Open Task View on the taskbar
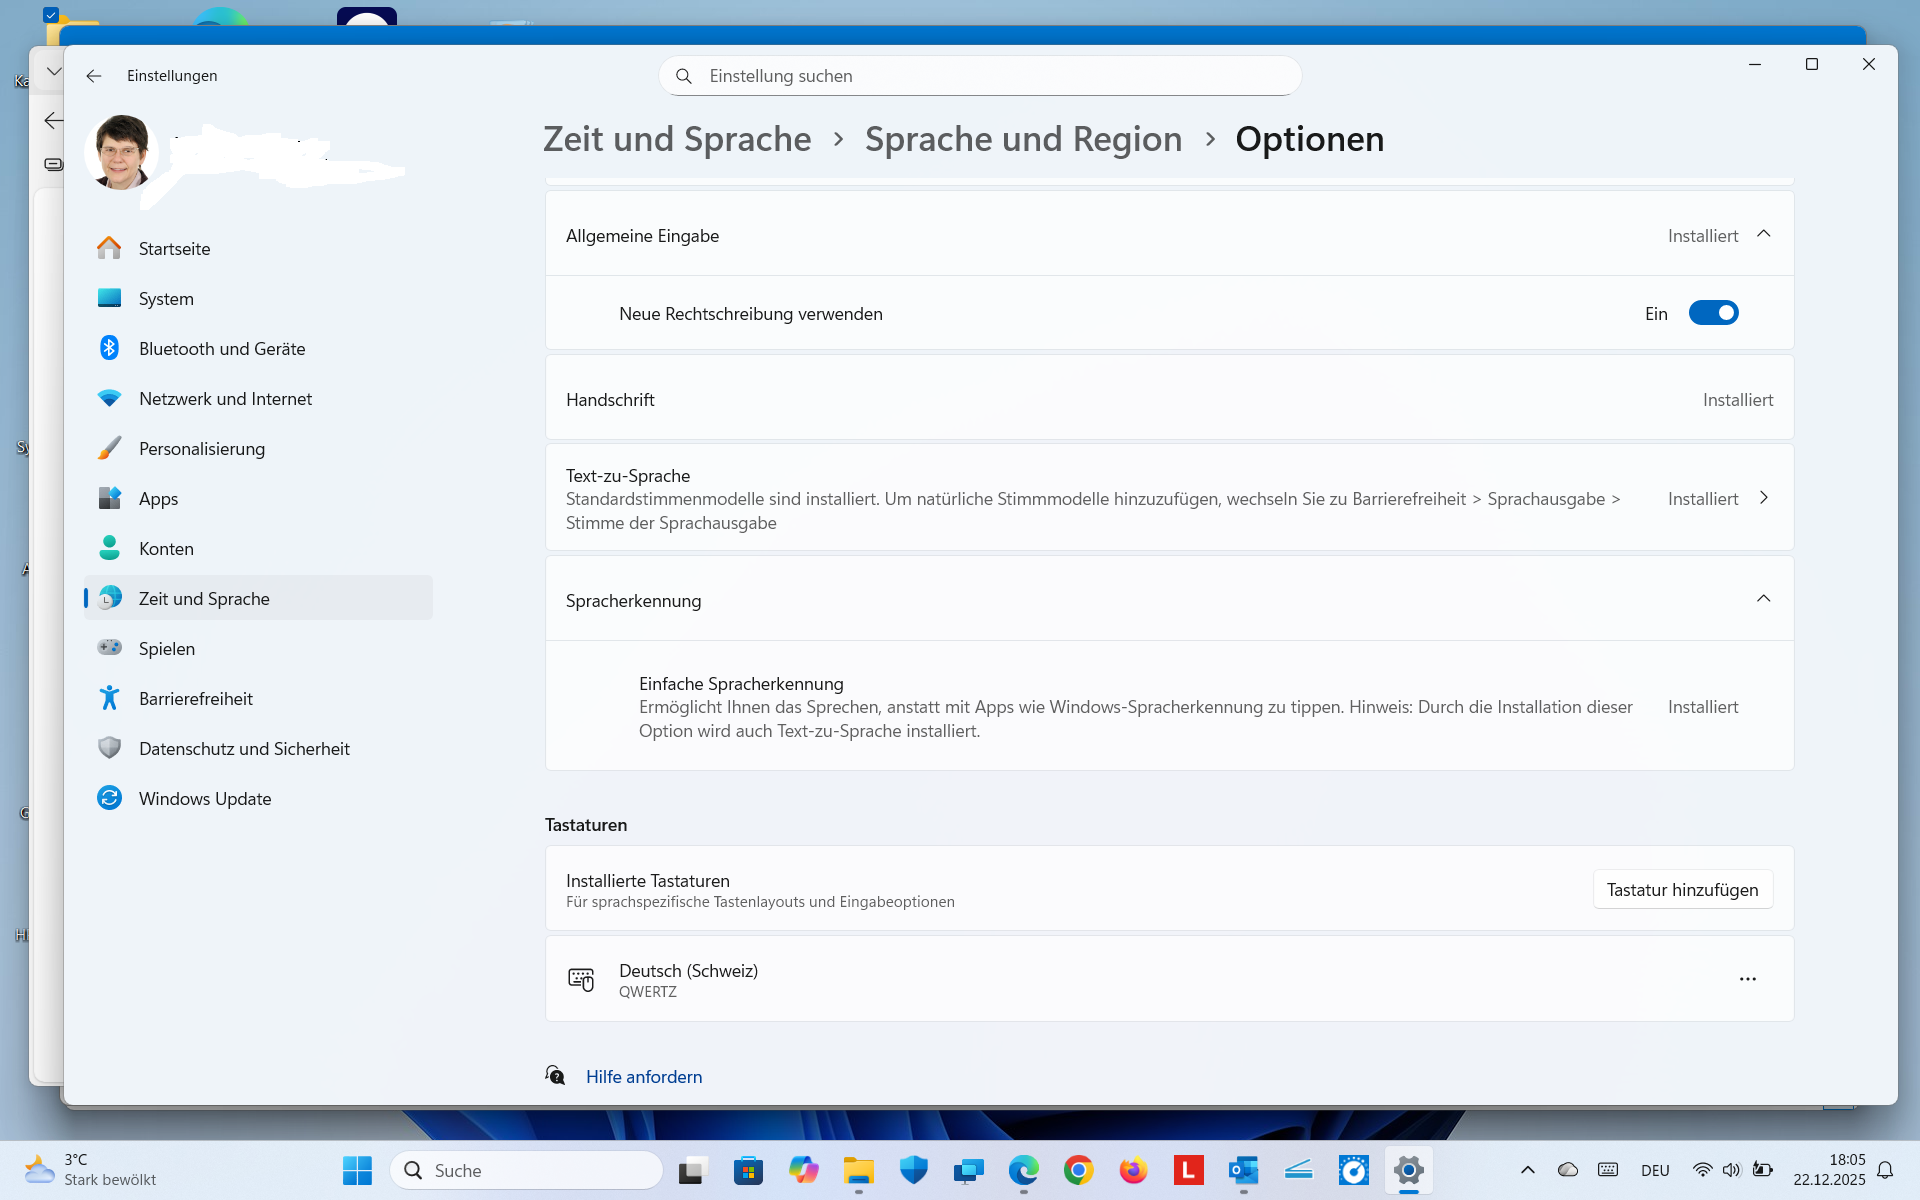 tap(693, 1170)
